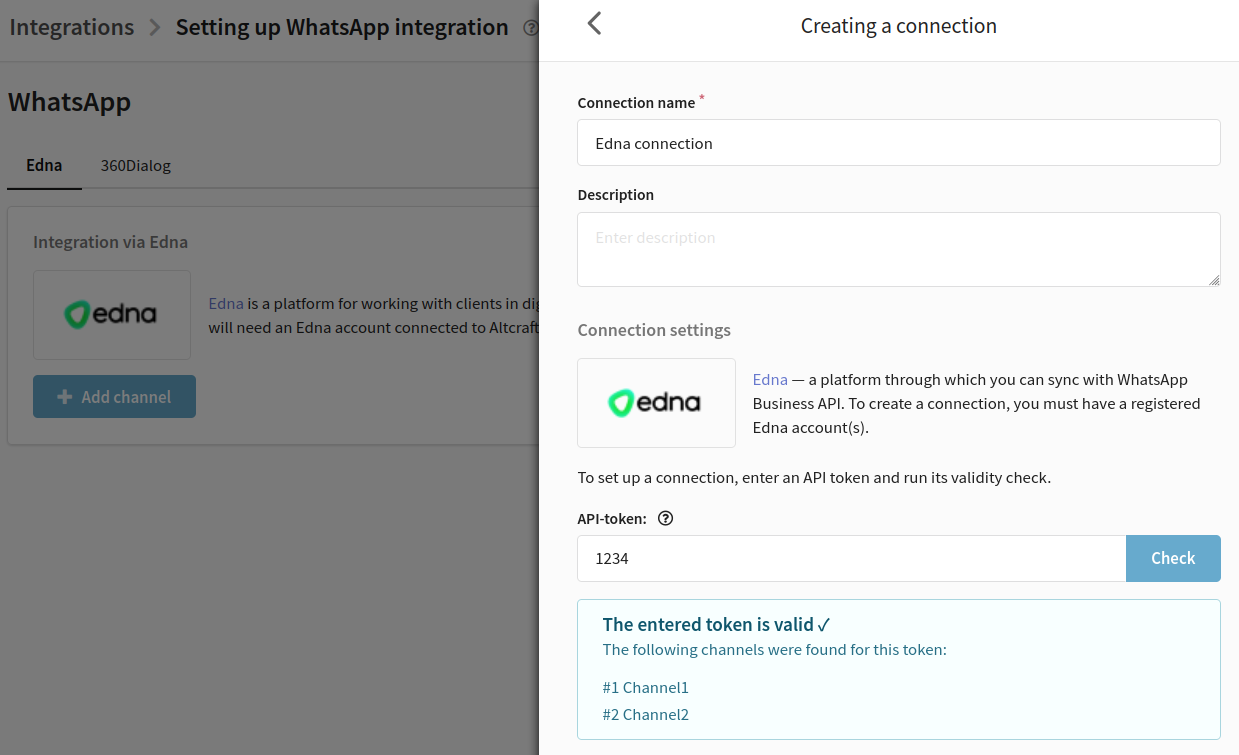Open the Edna link in Connection settings

pyautogui.click(x=770, y=380)
